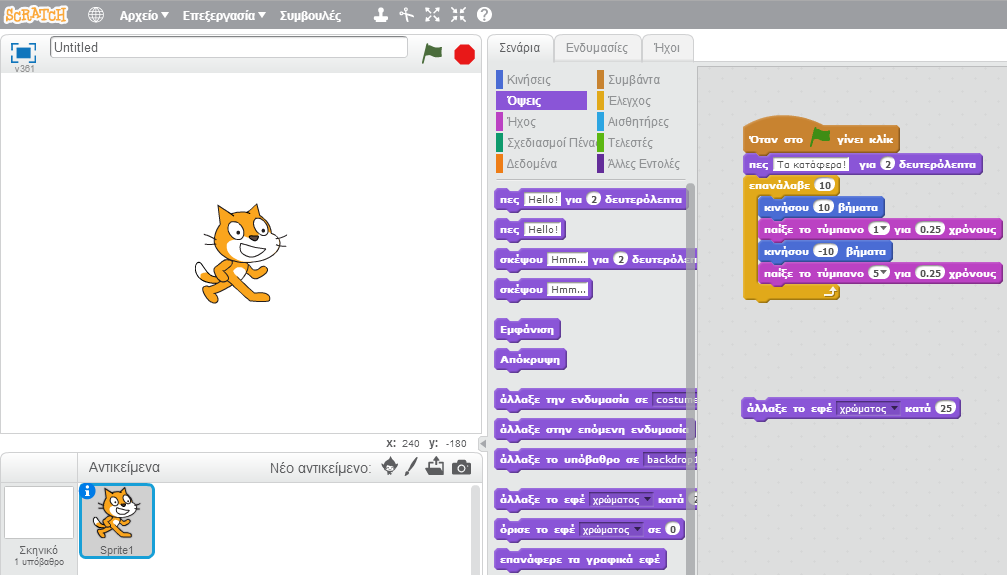The image size is (1007, 575).
Task: Edit the value -10 in the κινήσου block
Action: click(827, 251)
